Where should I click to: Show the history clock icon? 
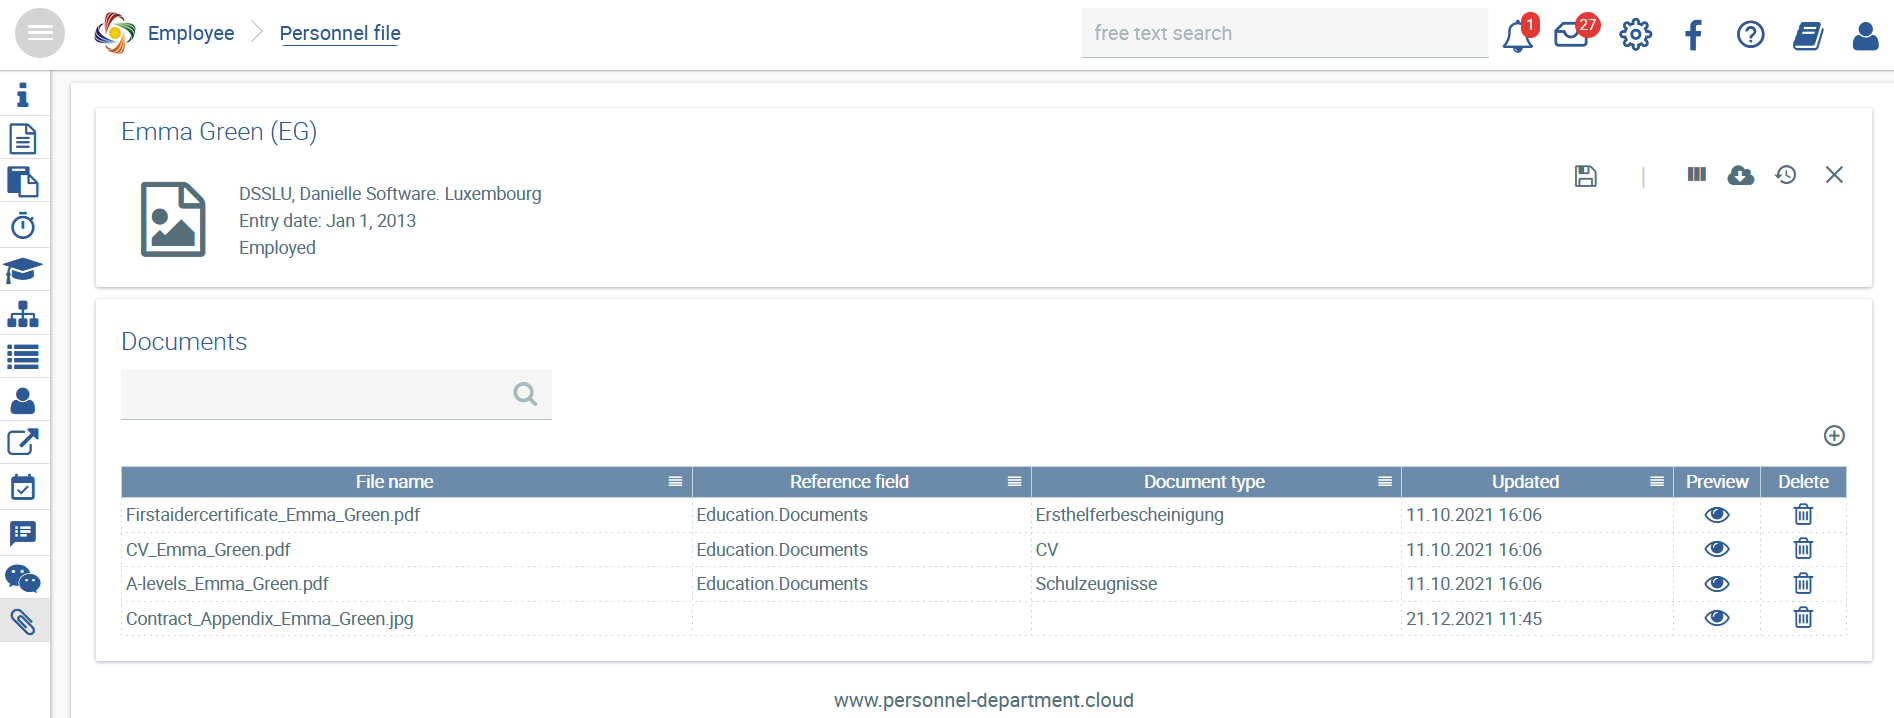coord(1786,175)
